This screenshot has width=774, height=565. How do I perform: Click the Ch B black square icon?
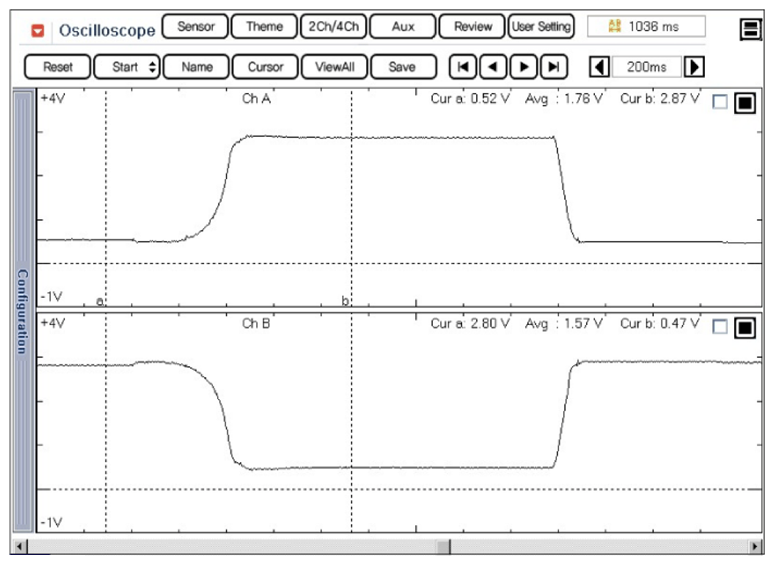point(744,327)
